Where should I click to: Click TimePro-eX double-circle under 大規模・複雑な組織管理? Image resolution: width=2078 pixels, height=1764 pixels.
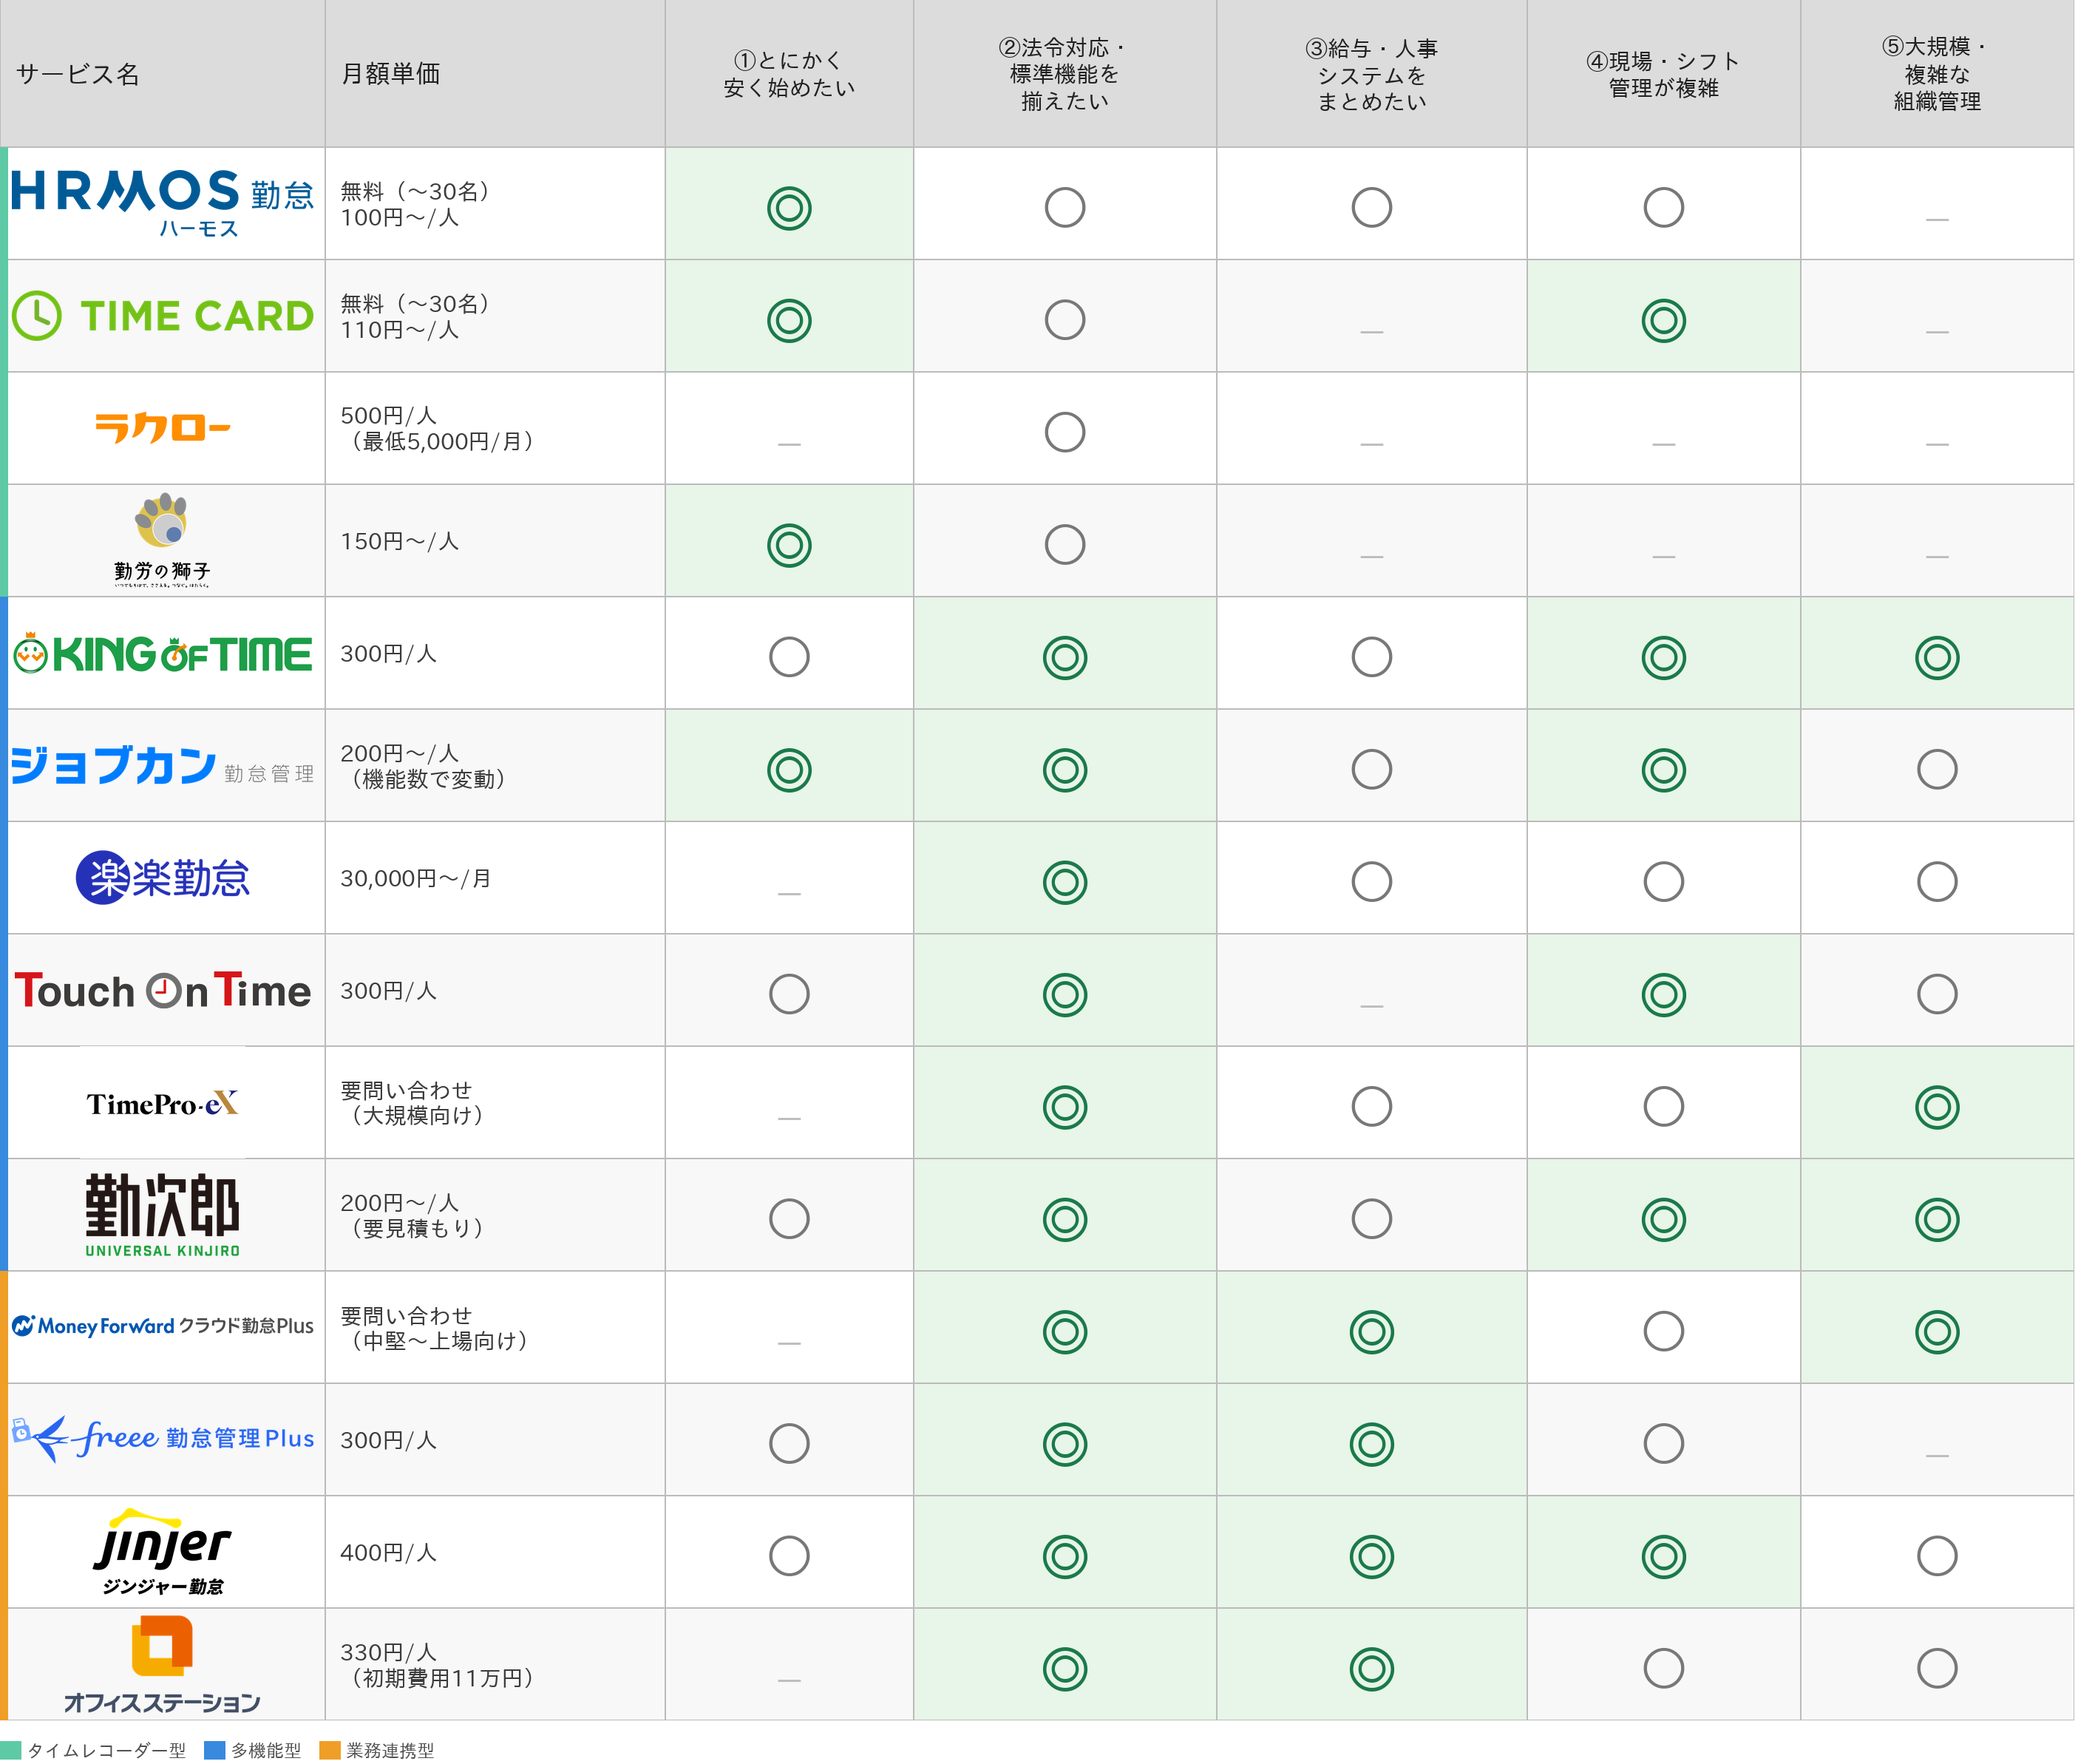1937,1107
